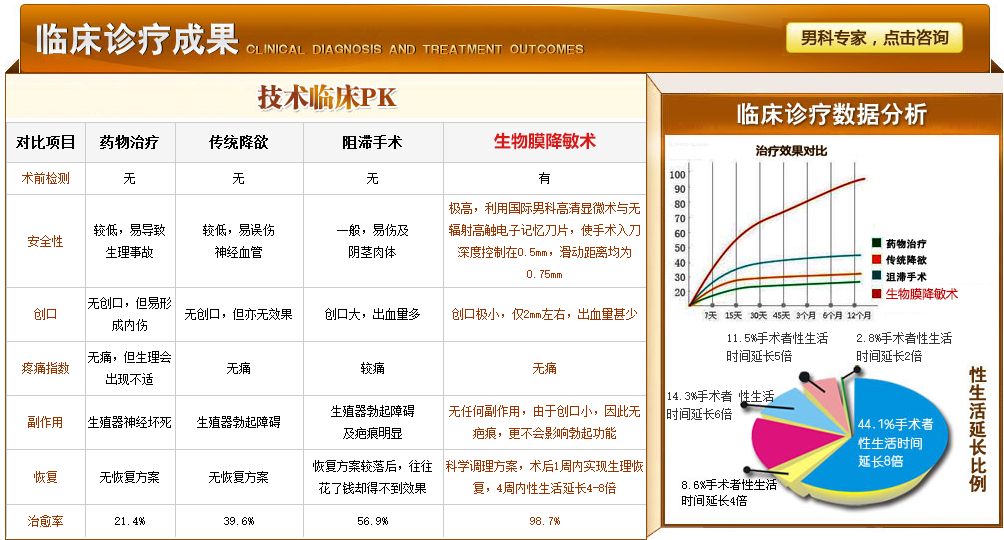The image size is (1004, 540).
Task: Click the 治愈率 row label
Action: point(45,521)
